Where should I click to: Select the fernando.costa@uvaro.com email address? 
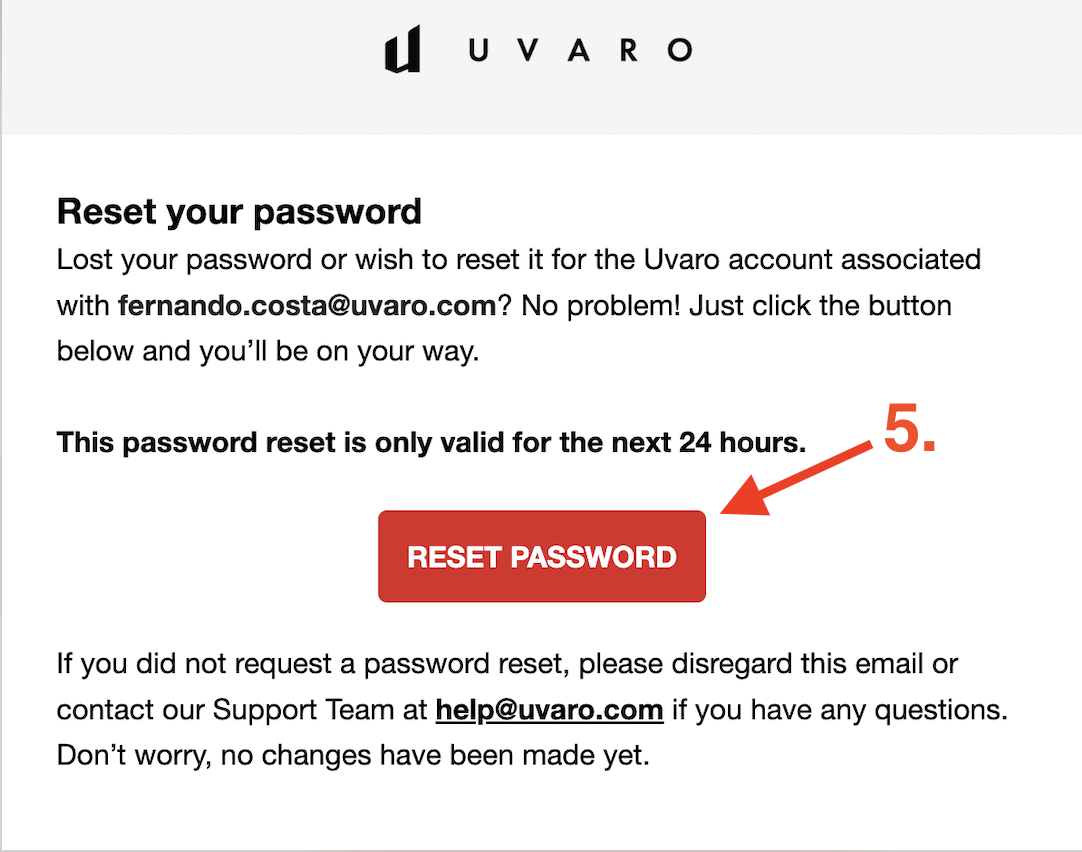pos(307,305)
